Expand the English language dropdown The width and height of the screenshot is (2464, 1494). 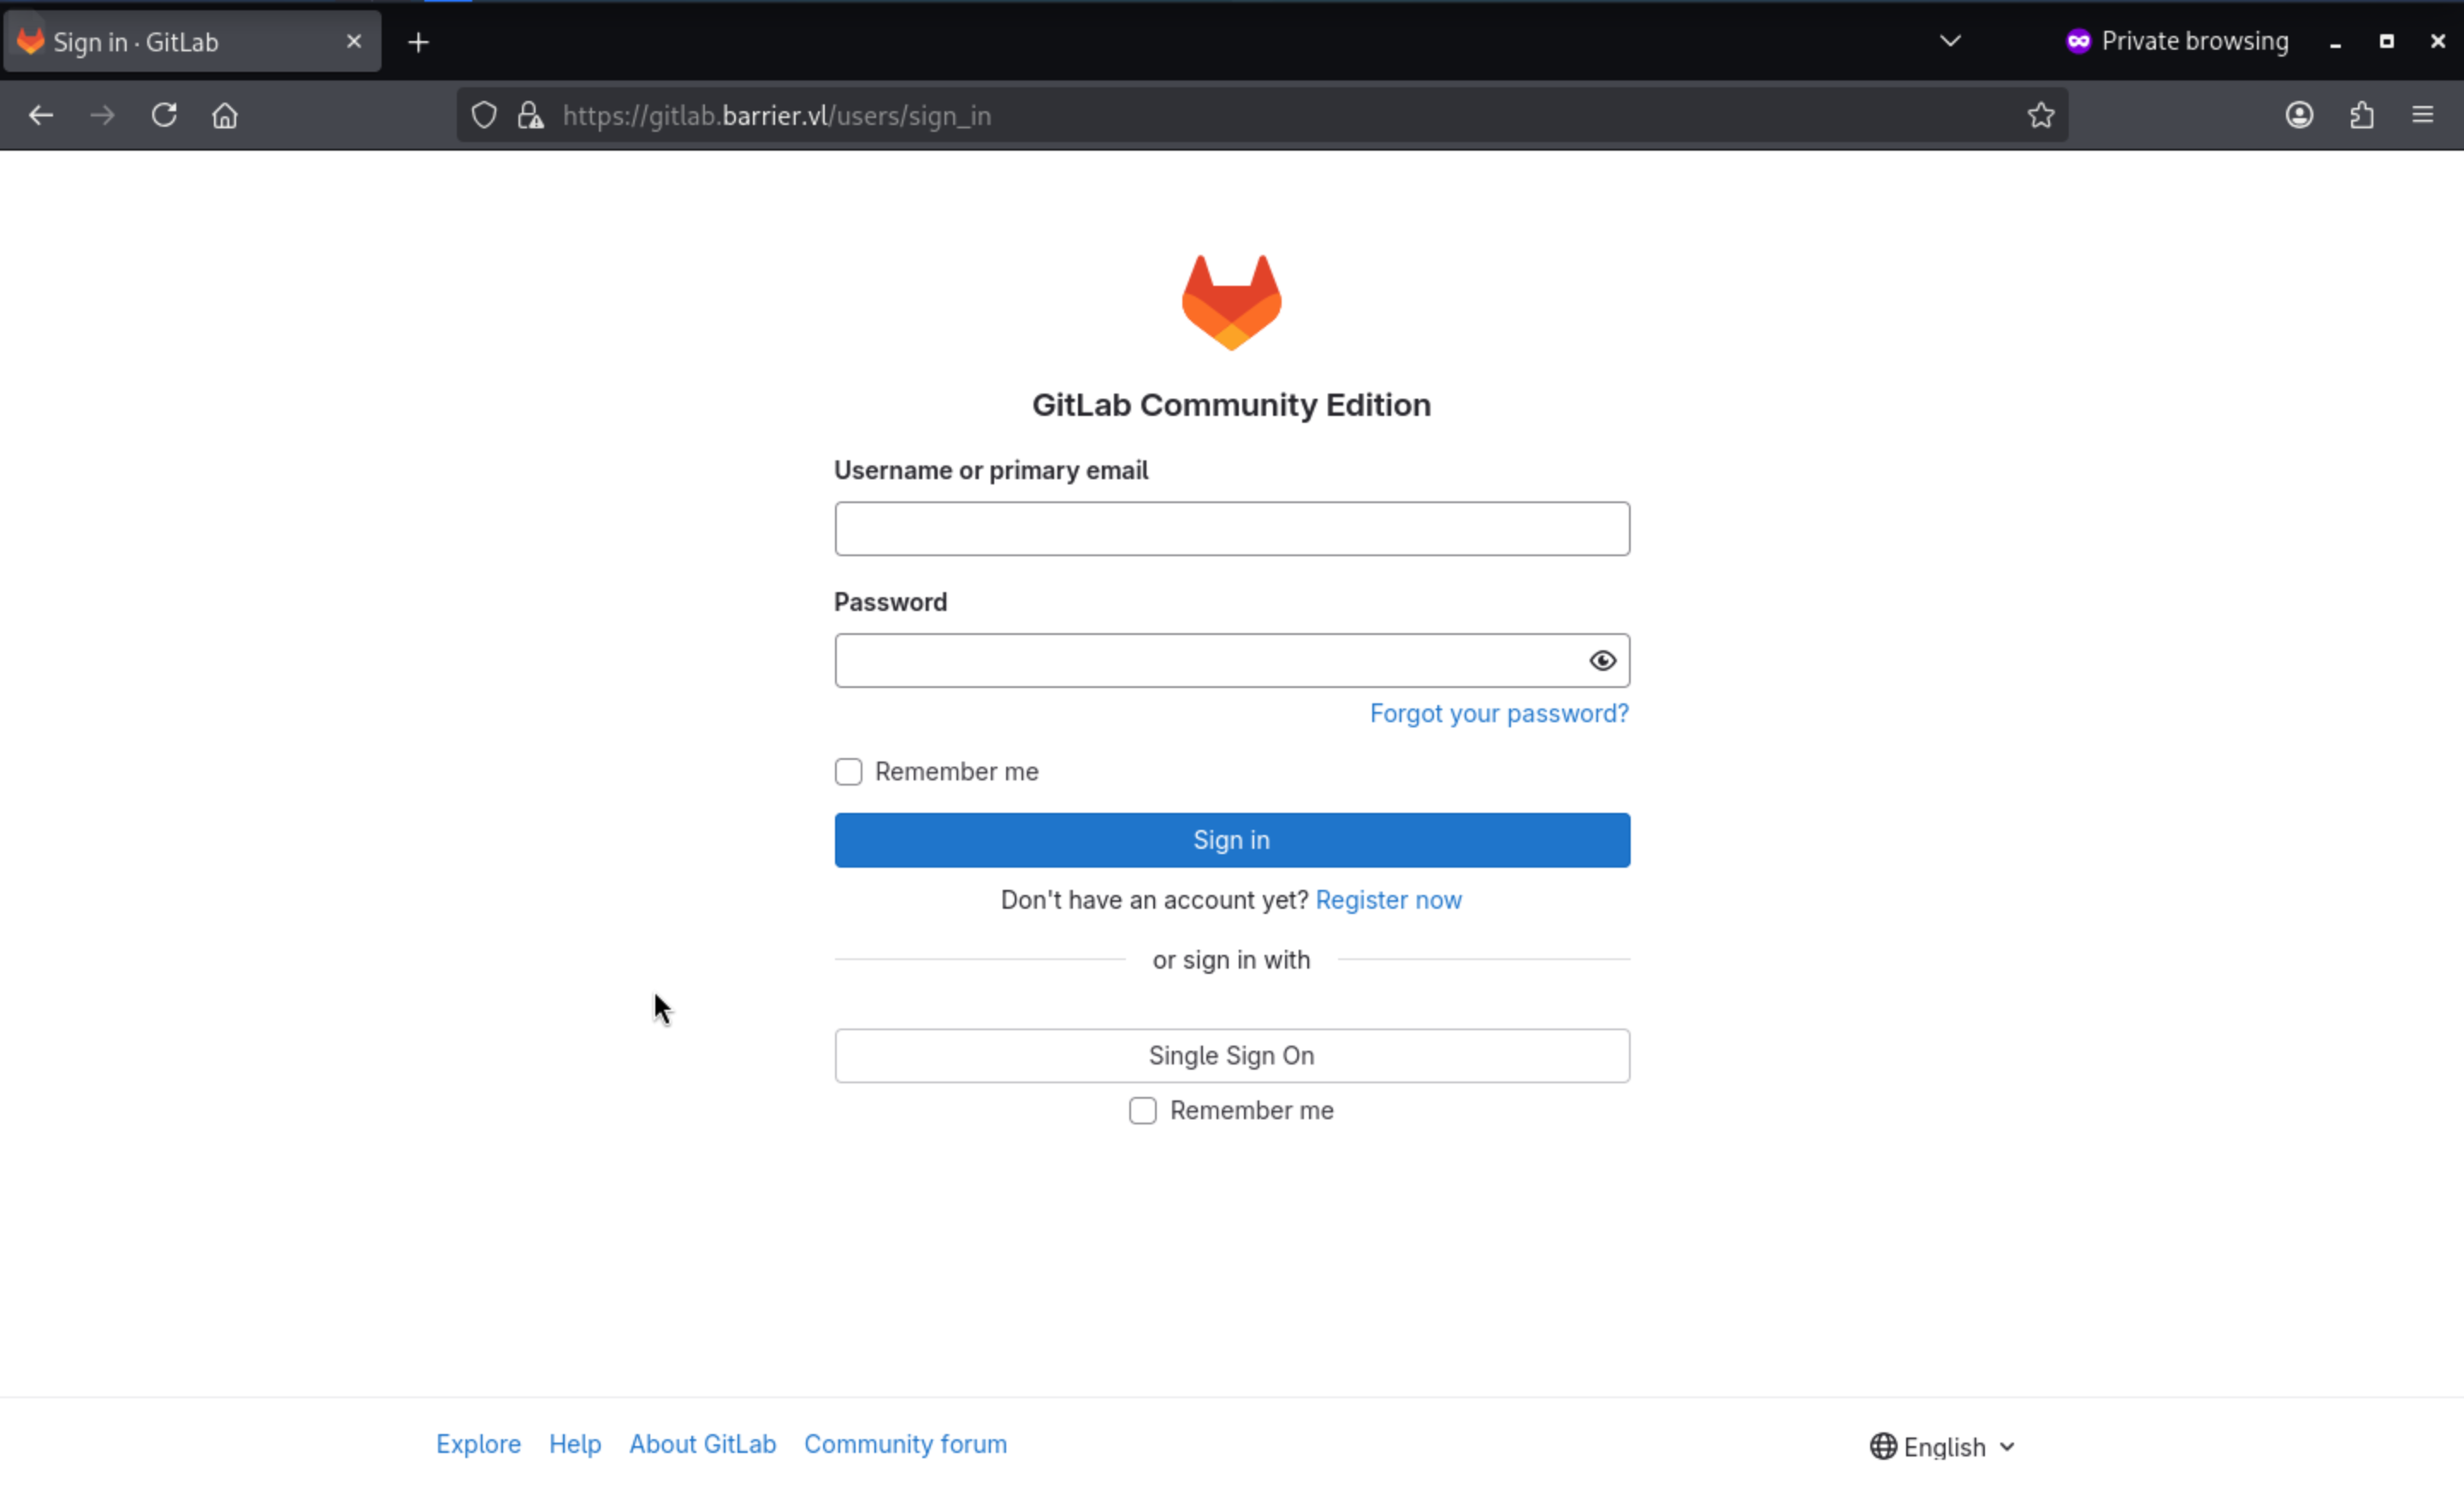tap(1943, 1447)
